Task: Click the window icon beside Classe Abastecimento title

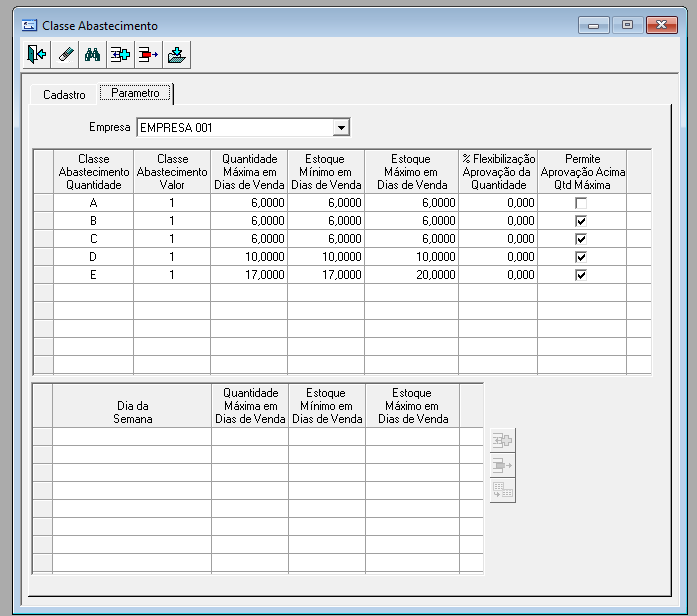Action: pyautogui.click(x=29, y=25)
